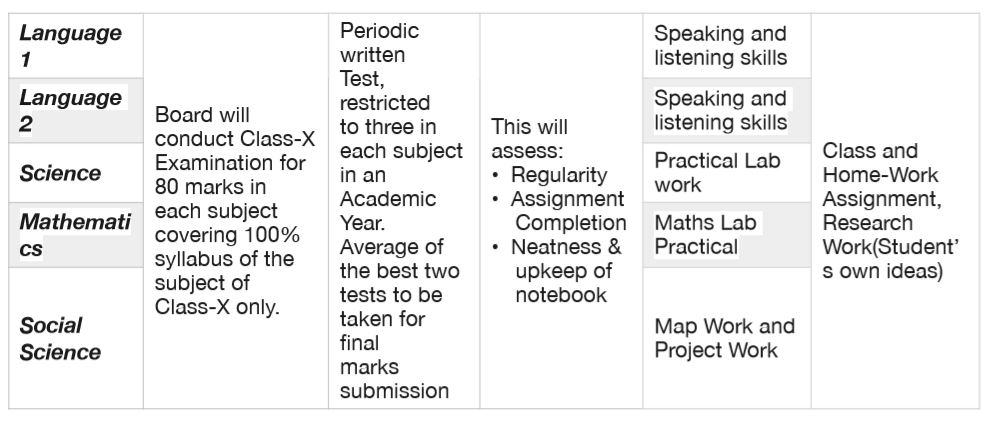Click the 'This will assess:' heading

click(x=530, y=141)
